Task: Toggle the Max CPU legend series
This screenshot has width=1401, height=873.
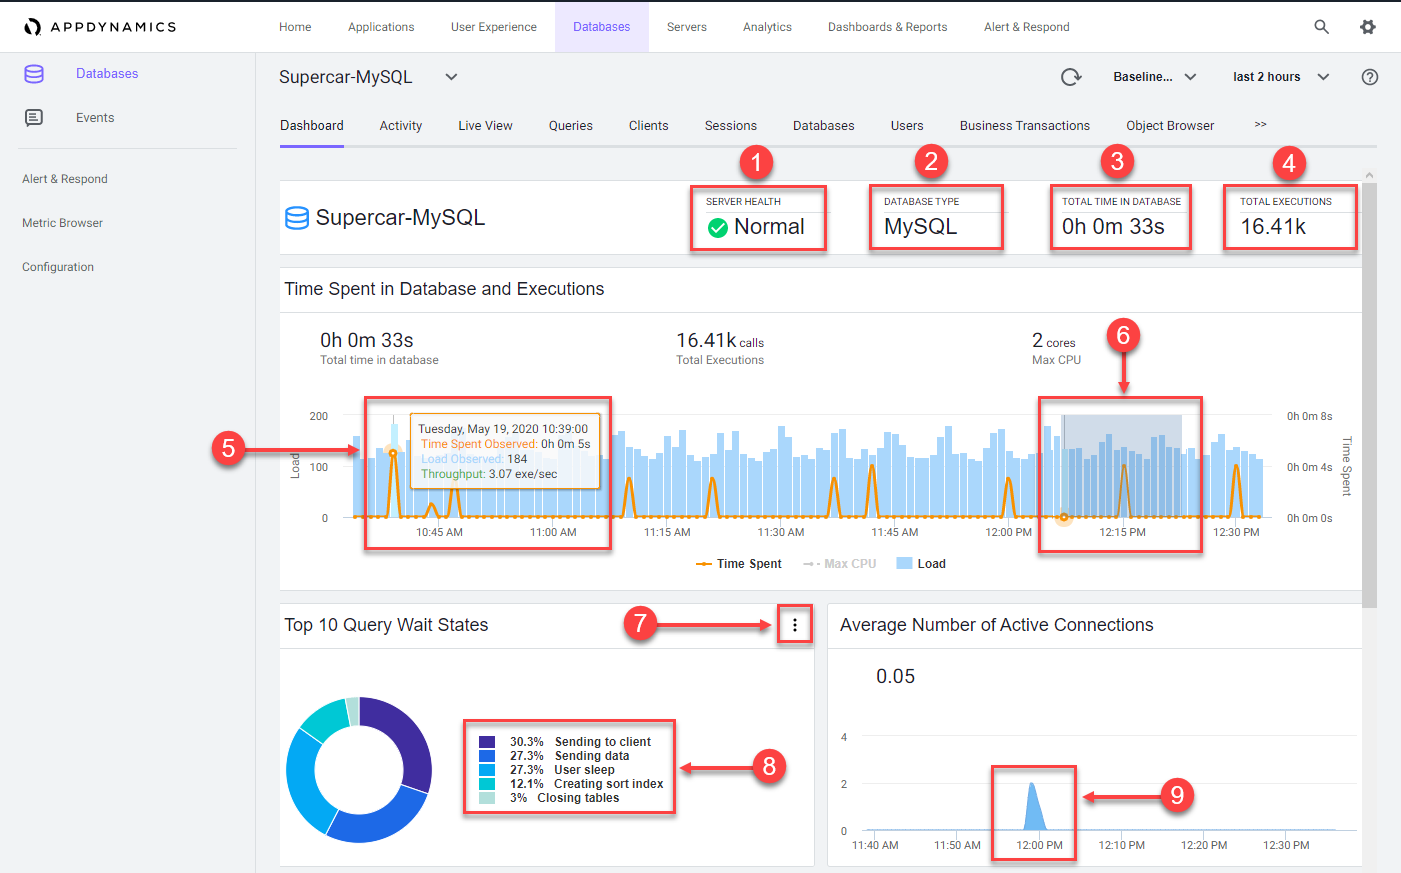Action: pyautogui.click(x=840, y=564)
